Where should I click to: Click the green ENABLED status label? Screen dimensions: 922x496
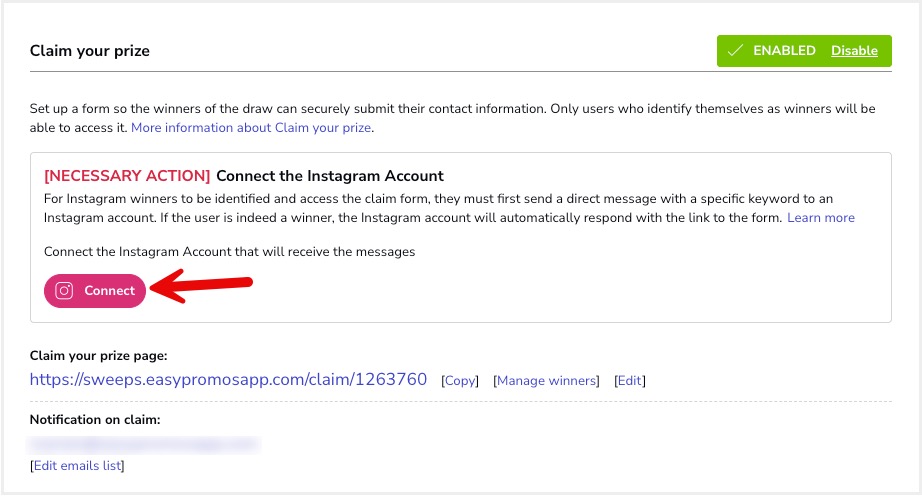click(x=783, y=51)
